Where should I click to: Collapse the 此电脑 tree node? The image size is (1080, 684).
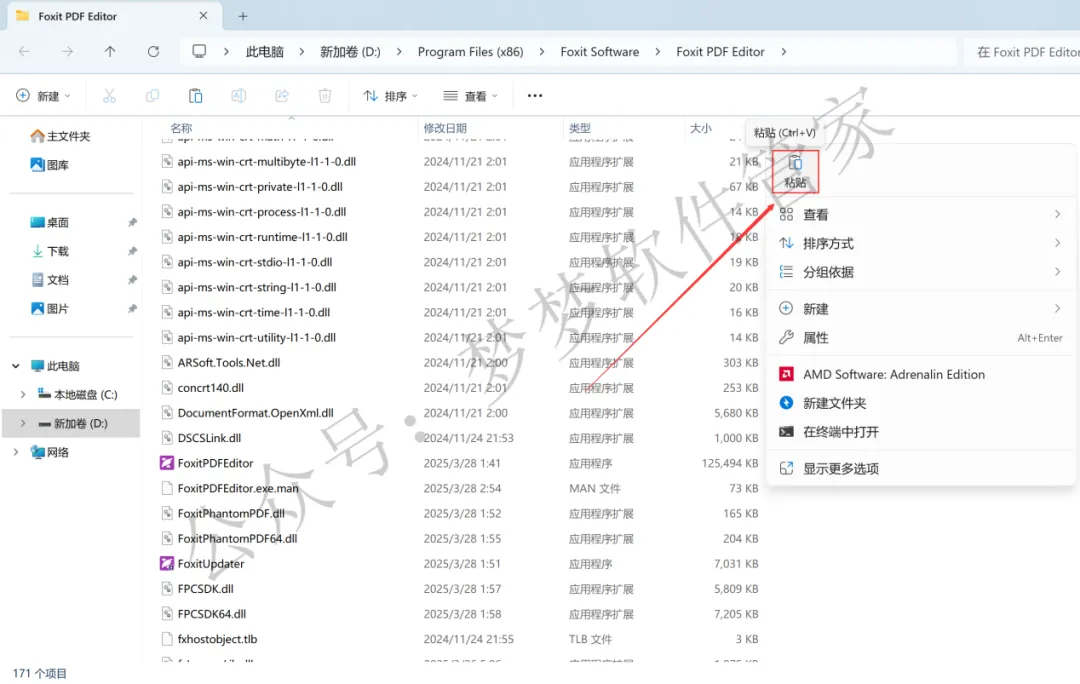(x=16, y=366)
